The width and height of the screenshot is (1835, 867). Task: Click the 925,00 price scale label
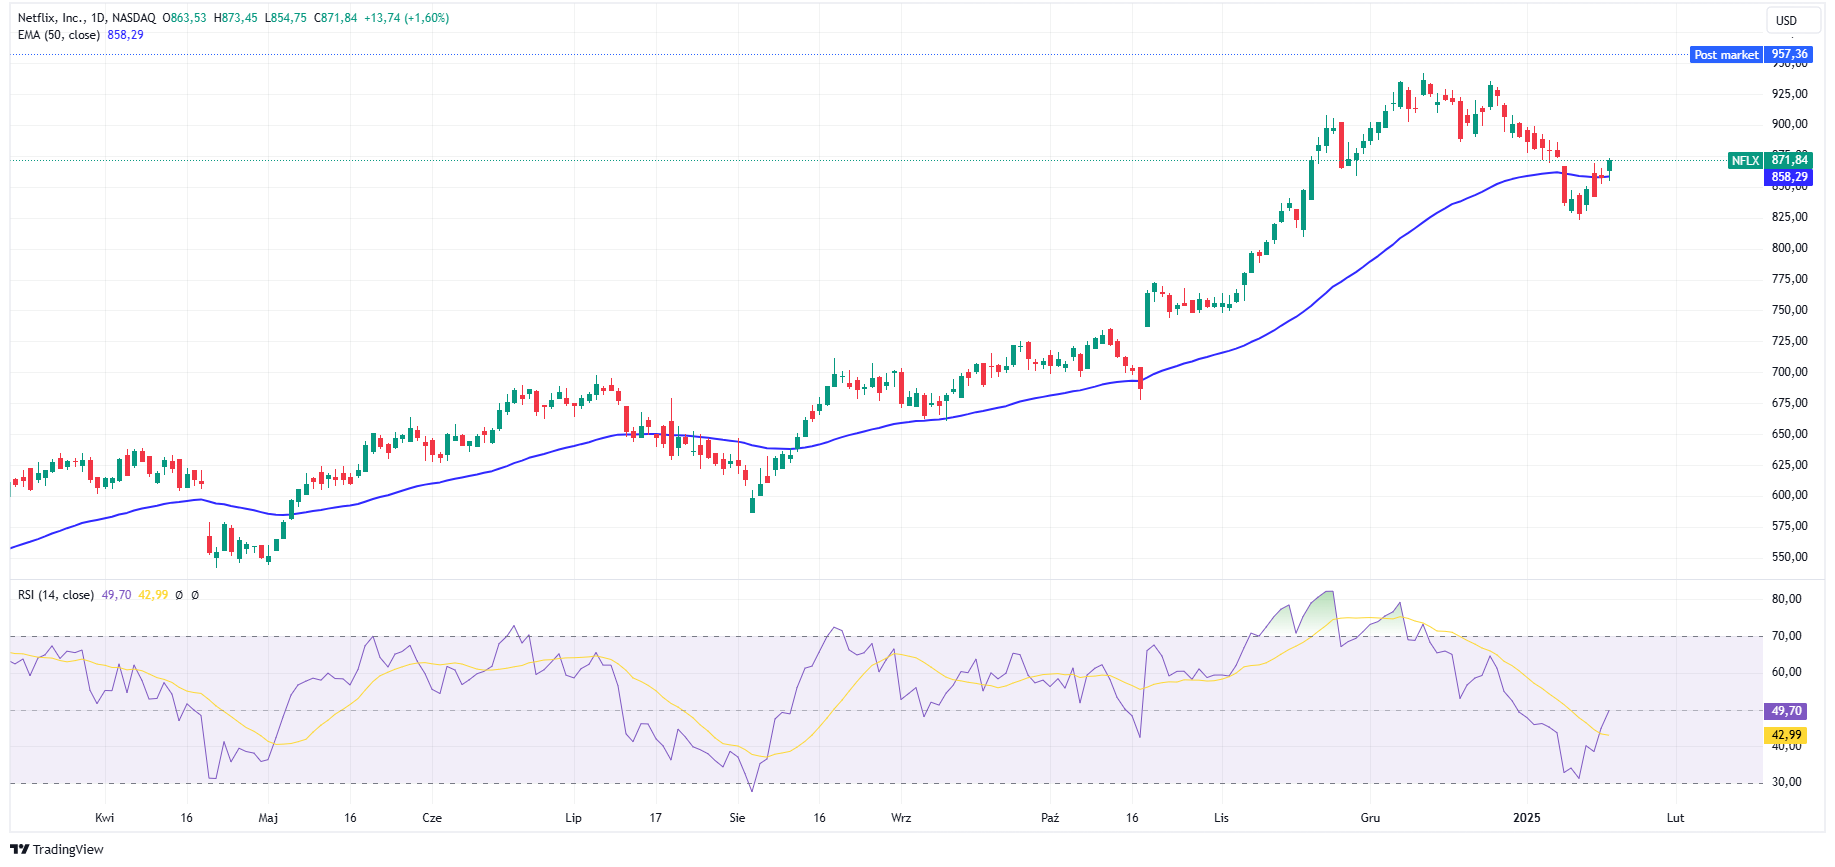pyautogui.click(x=1789, y=94)
